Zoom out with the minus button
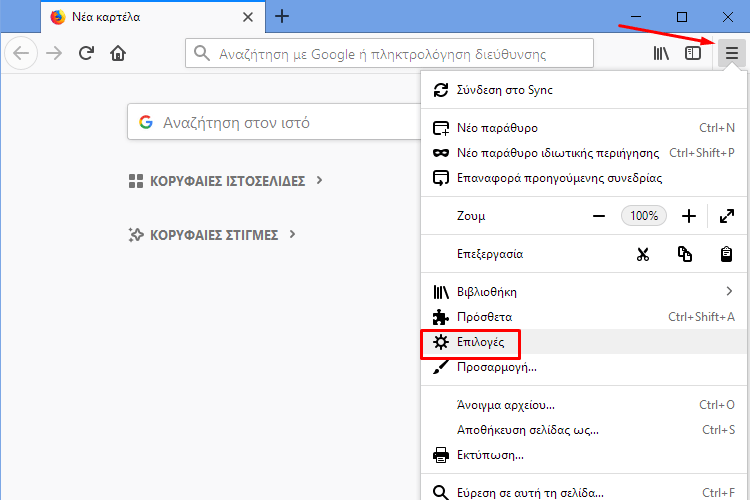The width and height of the screenshot is (750, 500). click(599, 216)
